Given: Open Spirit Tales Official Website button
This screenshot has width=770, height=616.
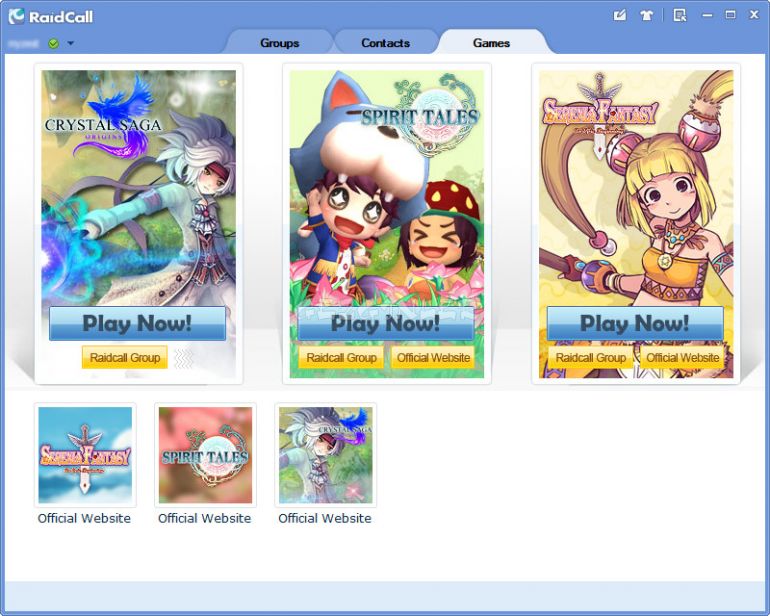Looking at the screenshot, I should coord(433,357).
